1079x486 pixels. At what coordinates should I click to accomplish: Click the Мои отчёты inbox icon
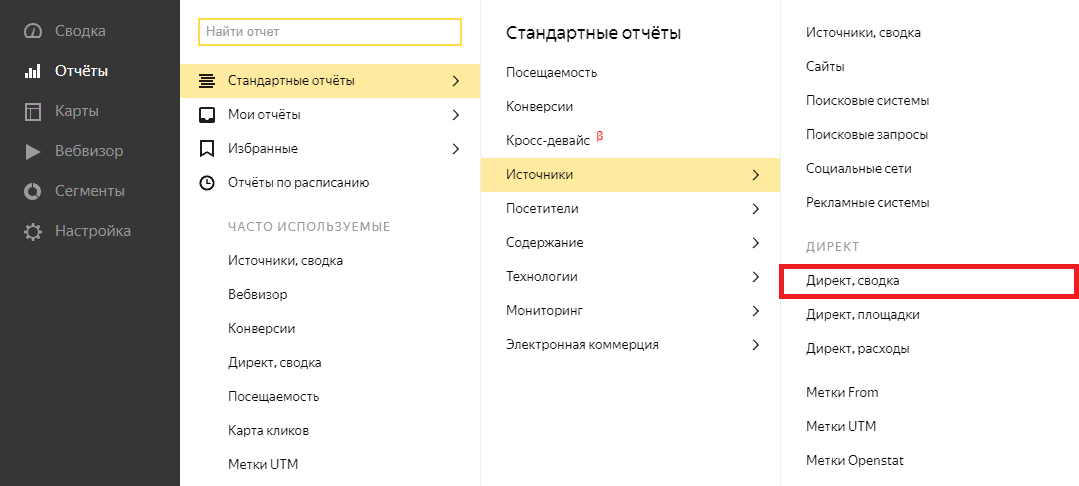tap(206, 115)
